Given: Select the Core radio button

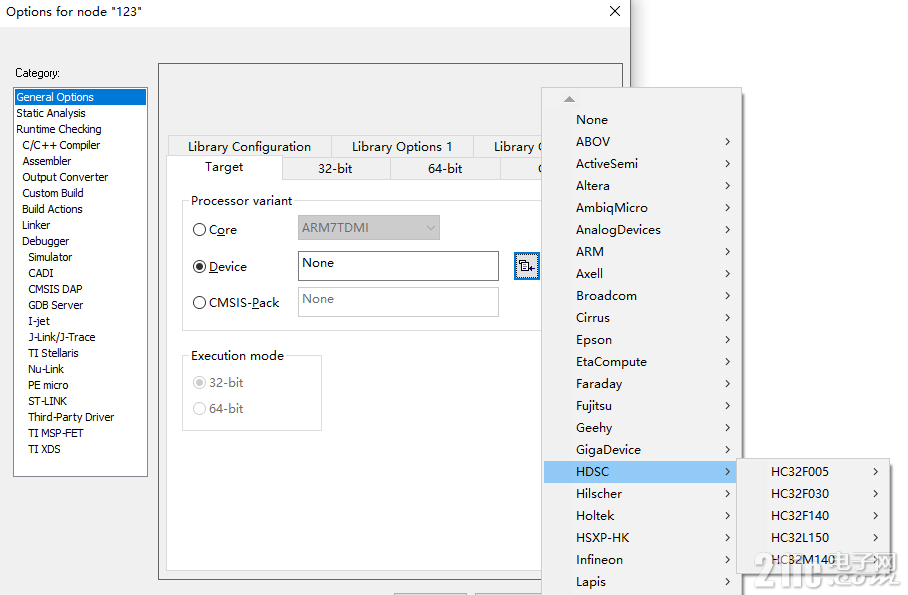Looking at the screenshot, I should point(199,229).
